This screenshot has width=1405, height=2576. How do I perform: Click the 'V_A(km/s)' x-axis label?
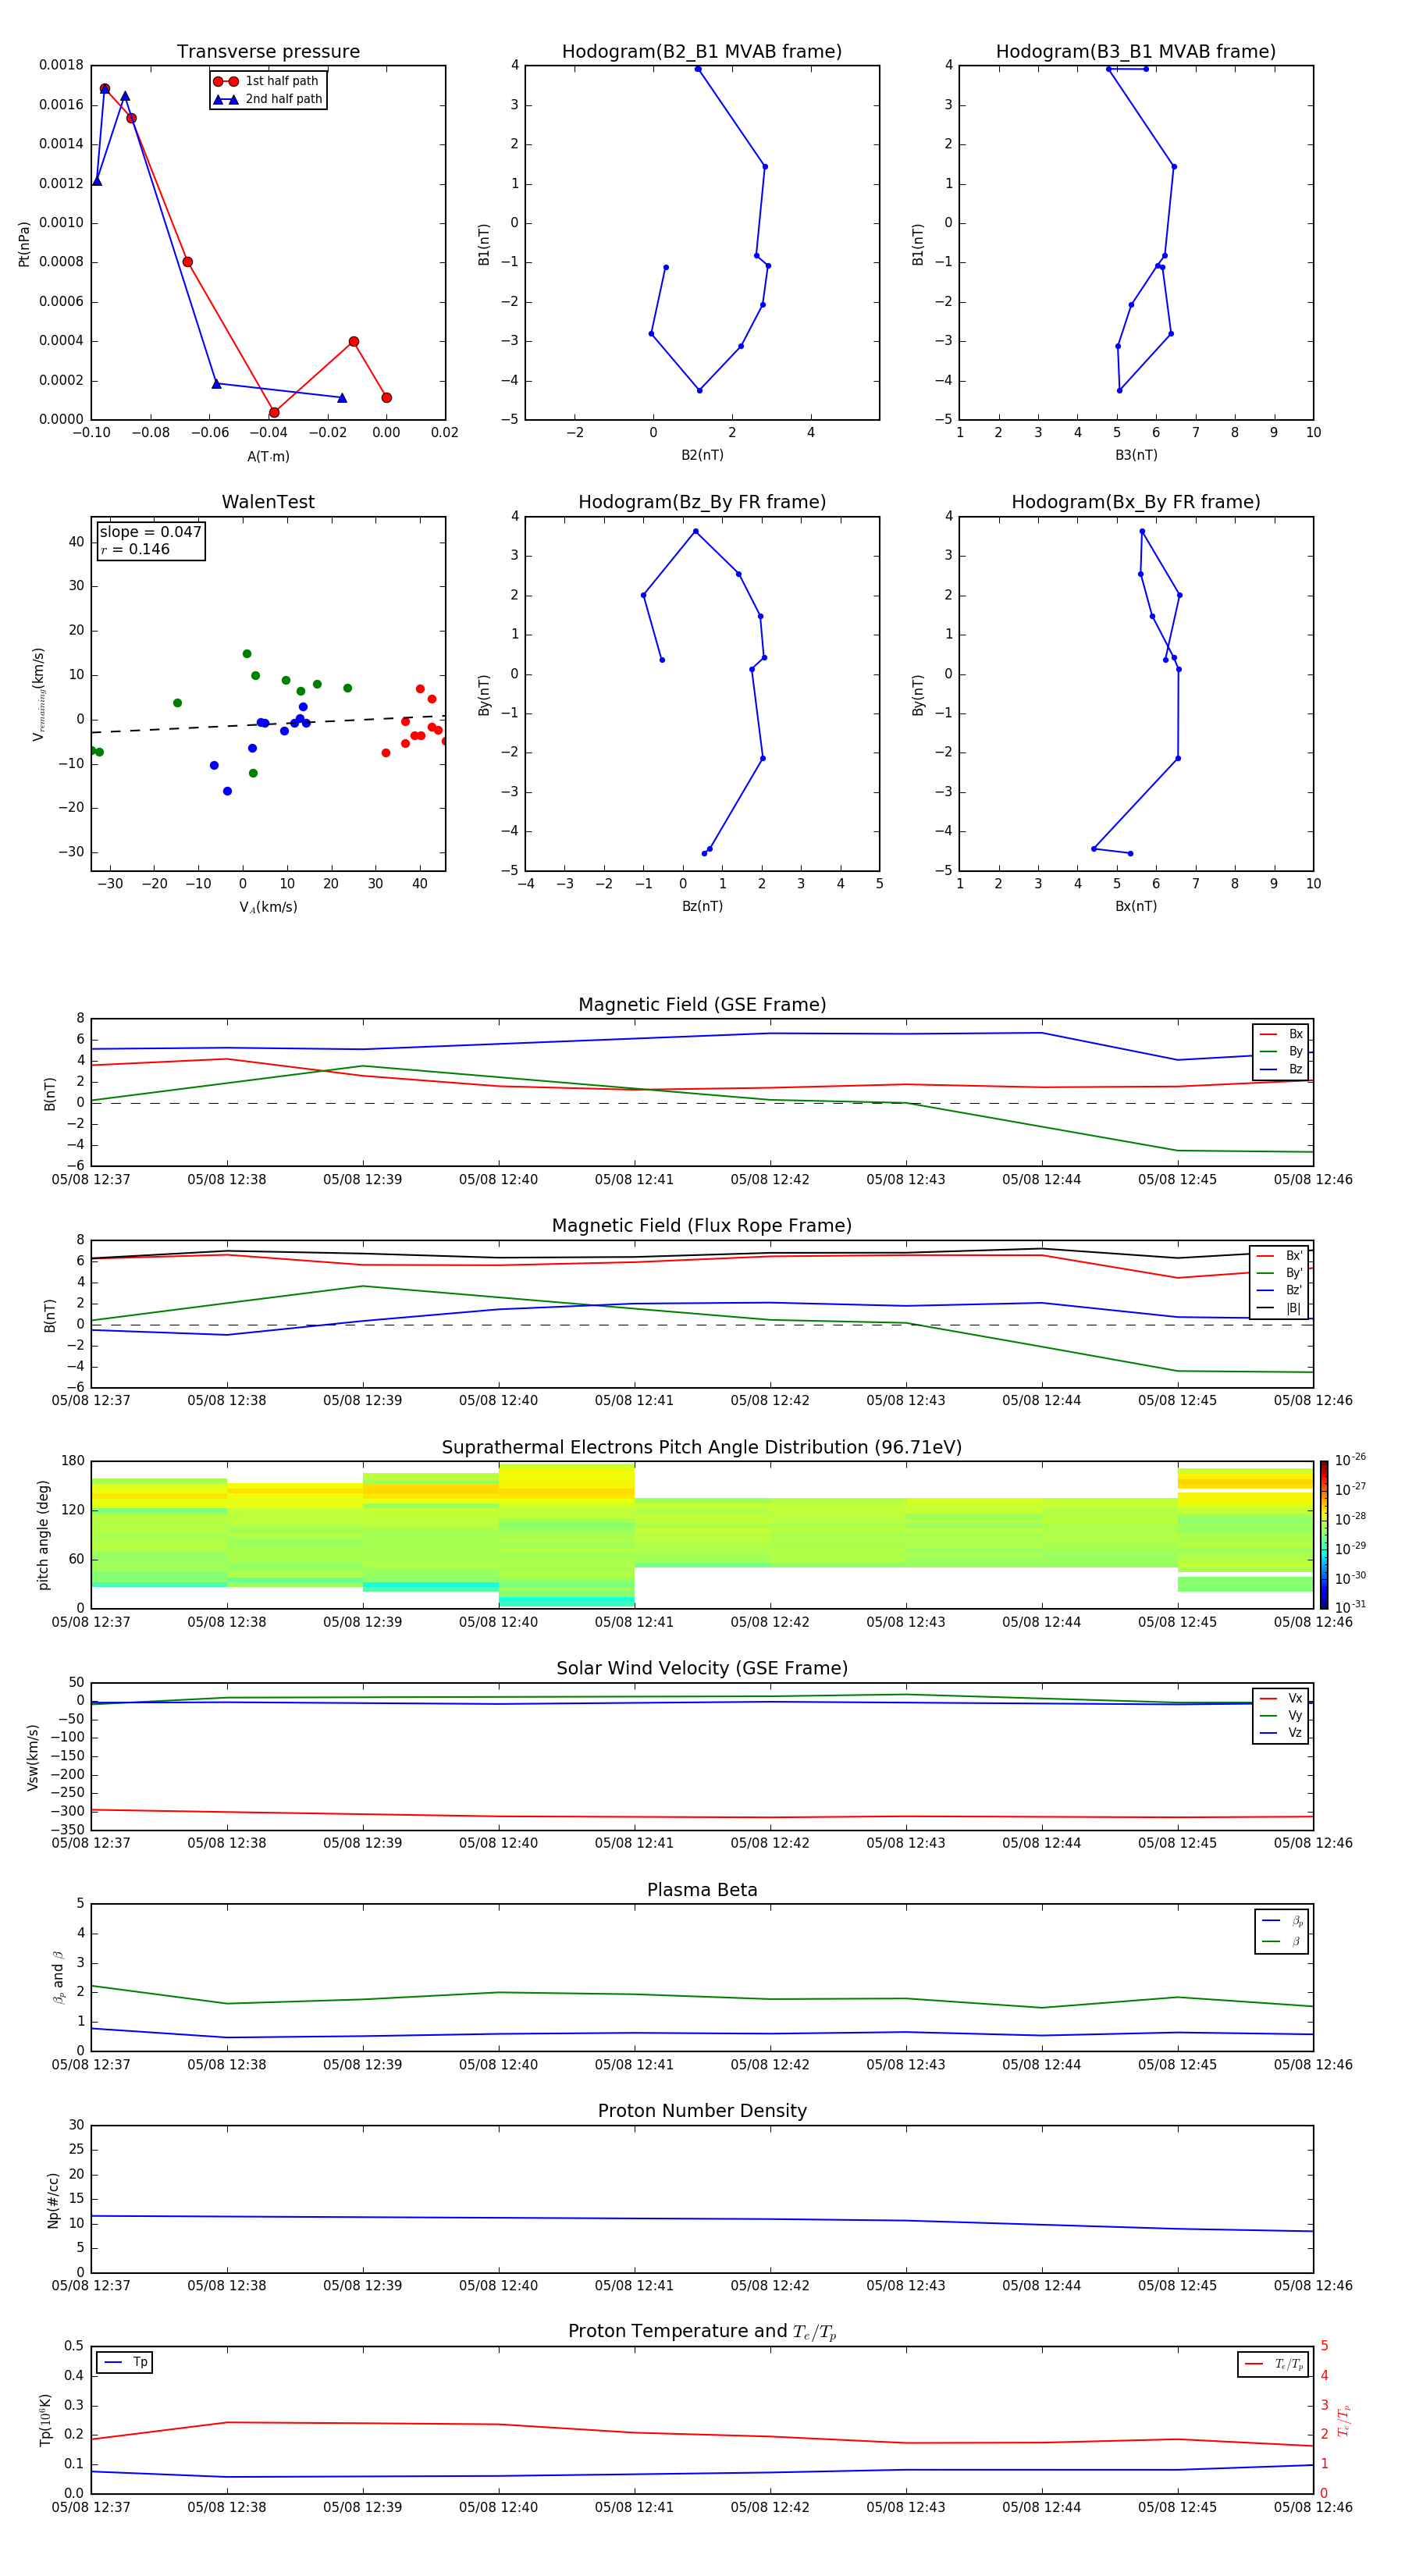click(268, 907)
